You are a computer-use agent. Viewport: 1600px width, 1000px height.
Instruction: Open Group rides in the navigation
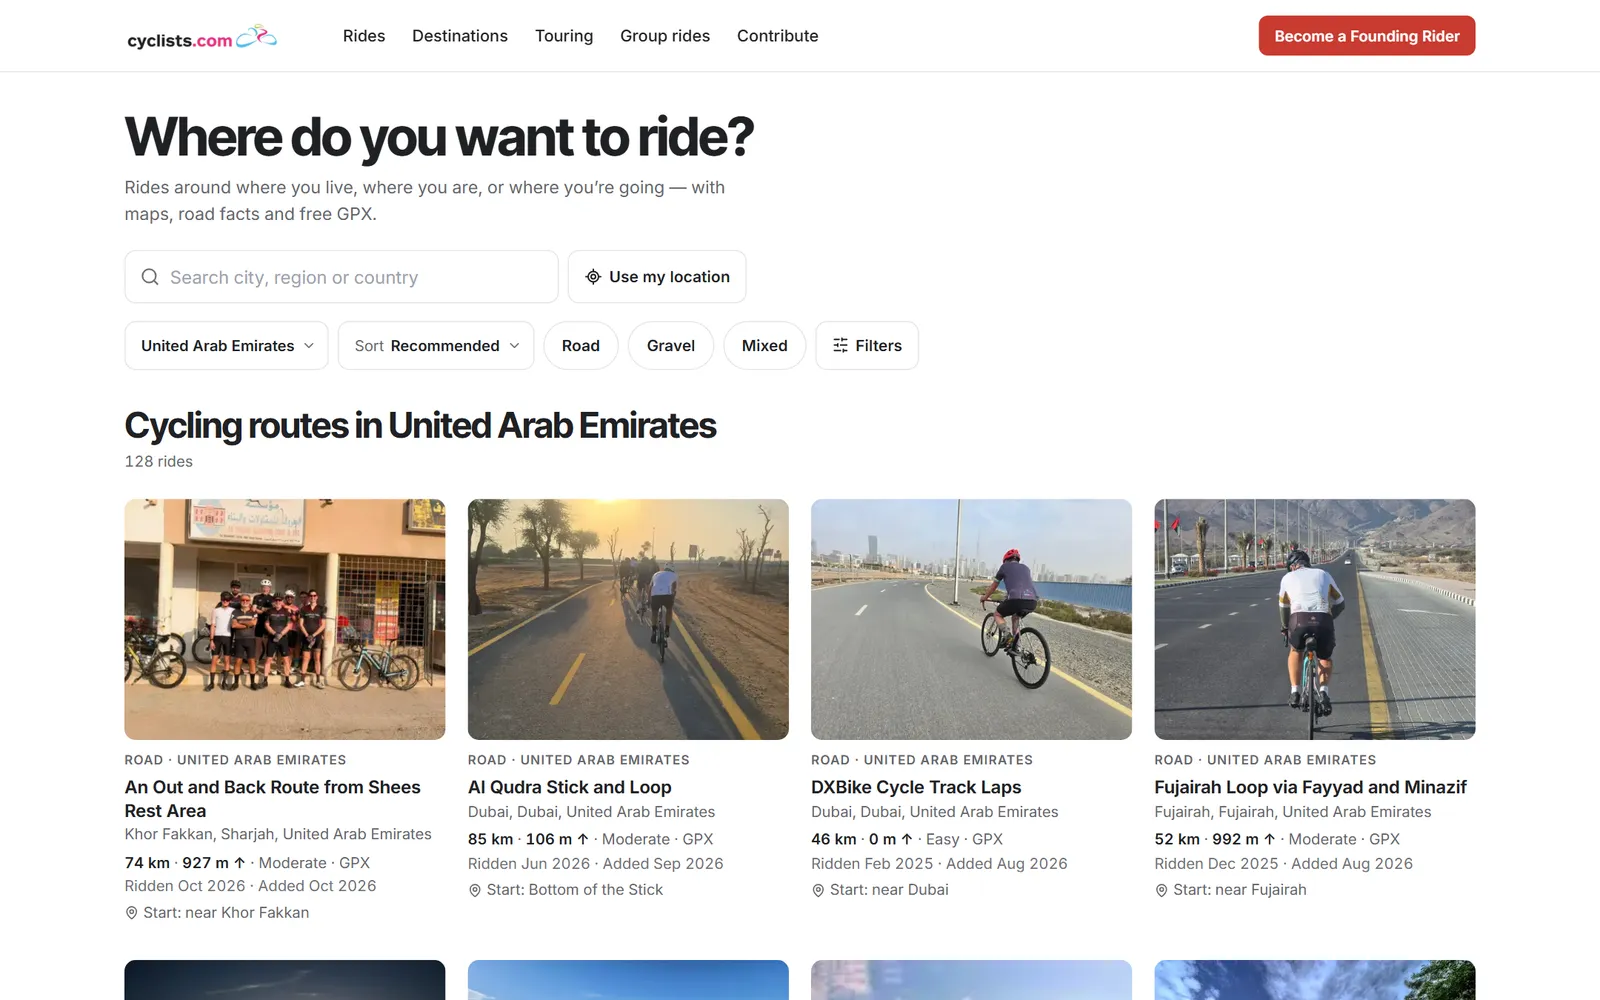pos(665,36)
